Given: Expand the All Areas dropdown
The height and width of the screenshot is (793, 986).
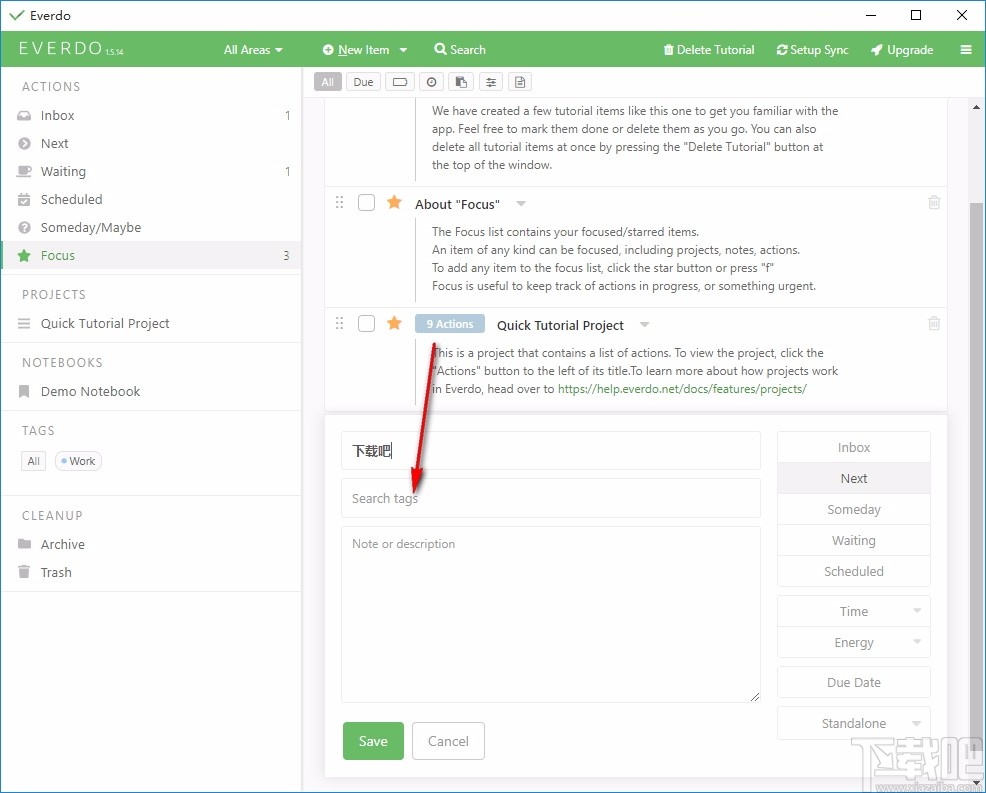Looking at the screenshot, I should pos(253,50).
